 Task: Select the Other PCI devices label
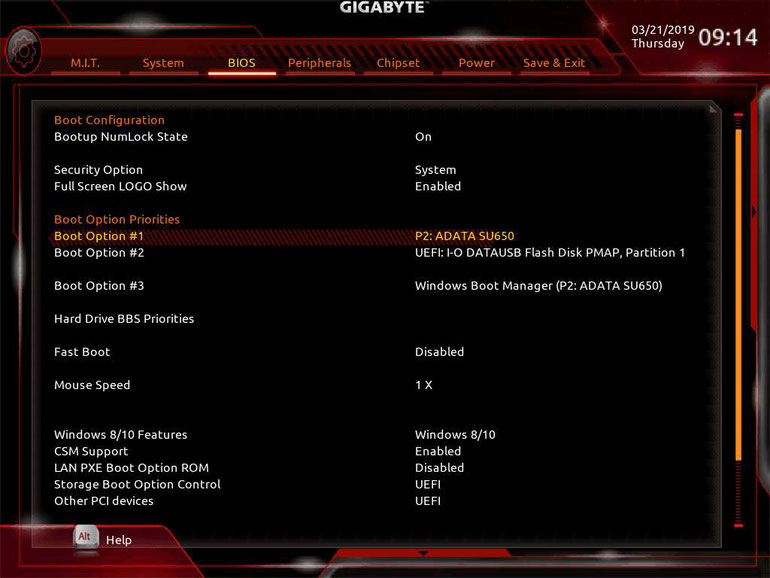point(104,501)
